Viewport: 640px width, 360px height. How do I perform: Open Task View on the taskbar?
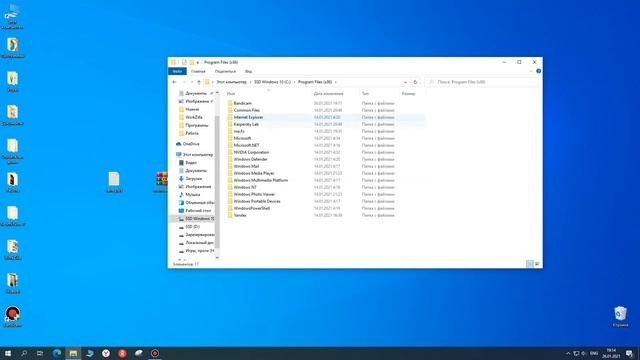(40, 353)
